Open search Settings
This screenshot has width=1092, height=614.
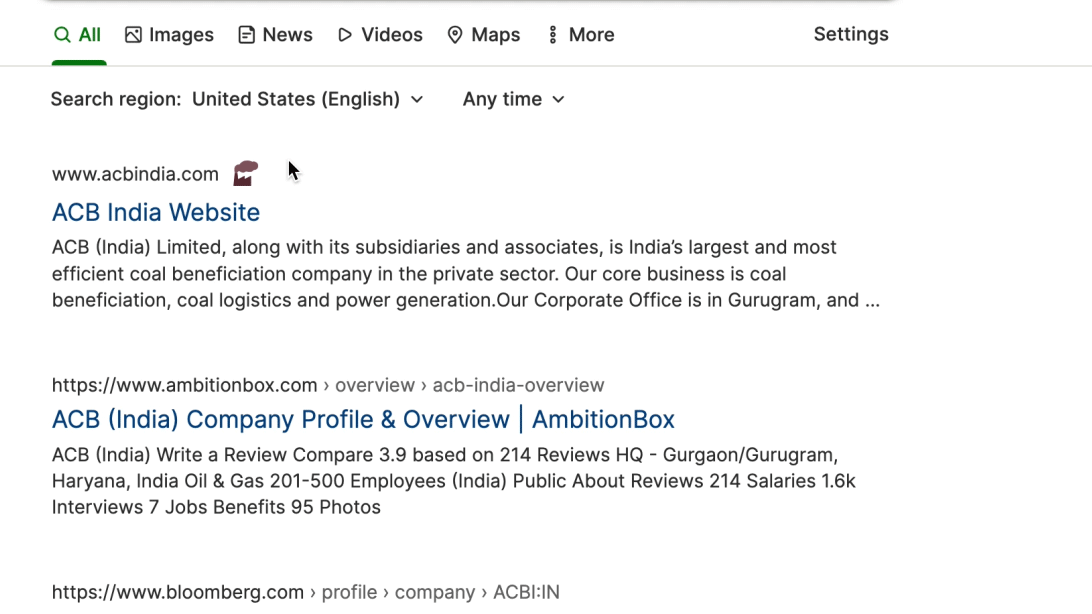pyautogui.click(x=851, y=34)
